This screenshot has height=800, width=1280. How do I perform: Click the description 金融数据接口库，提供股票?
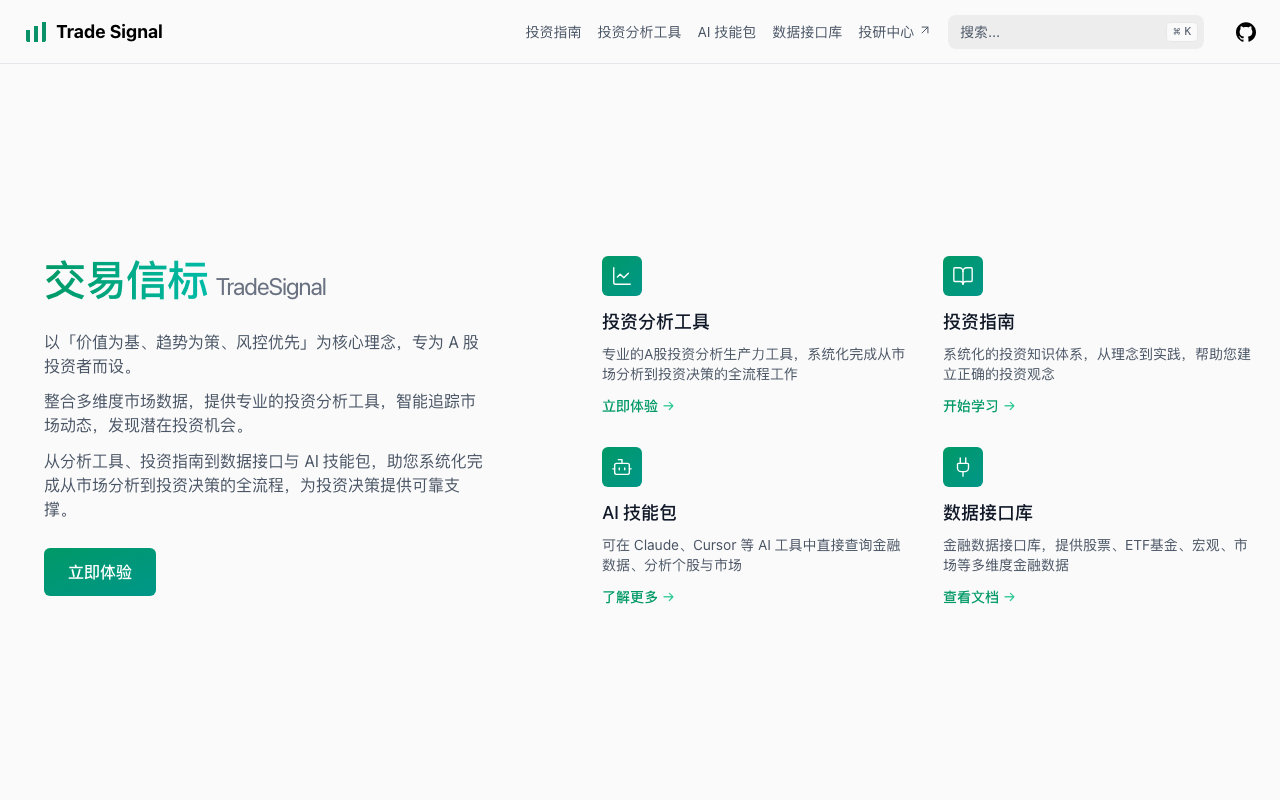coord(1095,555)
